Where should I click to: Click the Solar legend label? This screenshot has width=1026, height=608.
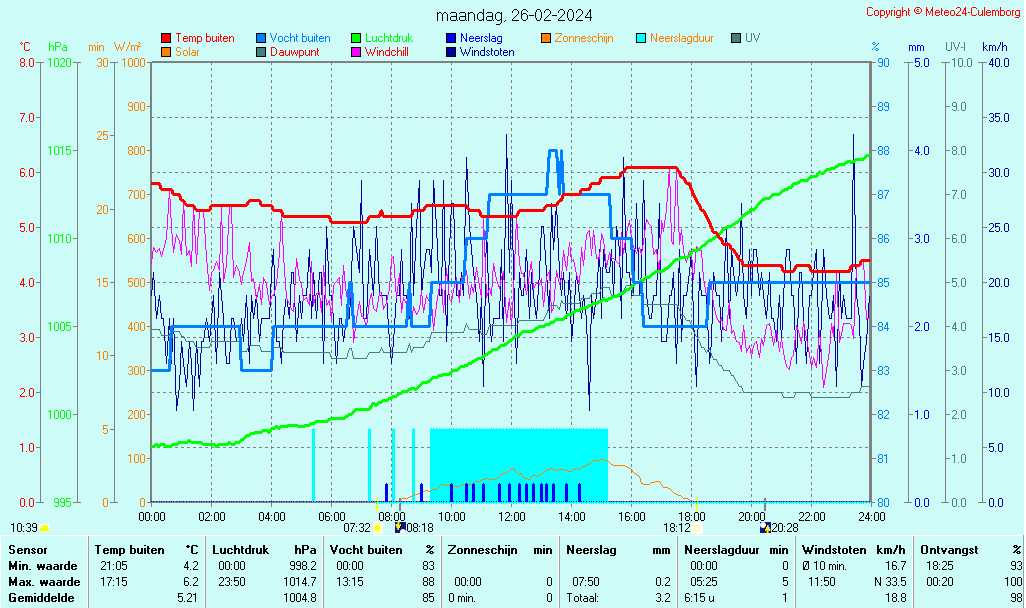(187, 52)
